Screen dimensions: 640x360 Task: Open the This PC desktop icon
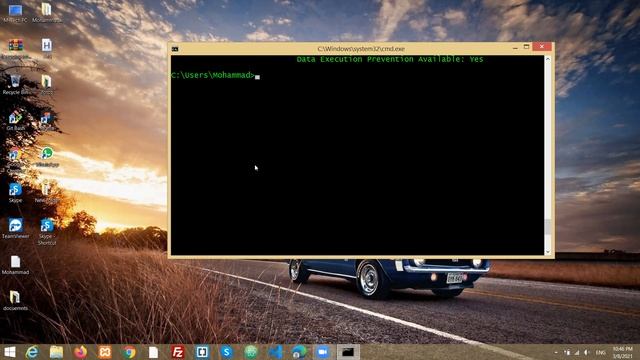tap(16, 13)
